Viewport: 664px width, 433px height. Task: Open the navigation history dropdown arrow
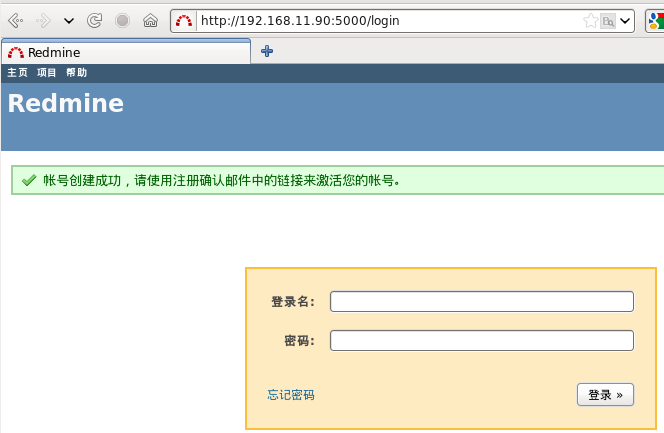point(69,20)
